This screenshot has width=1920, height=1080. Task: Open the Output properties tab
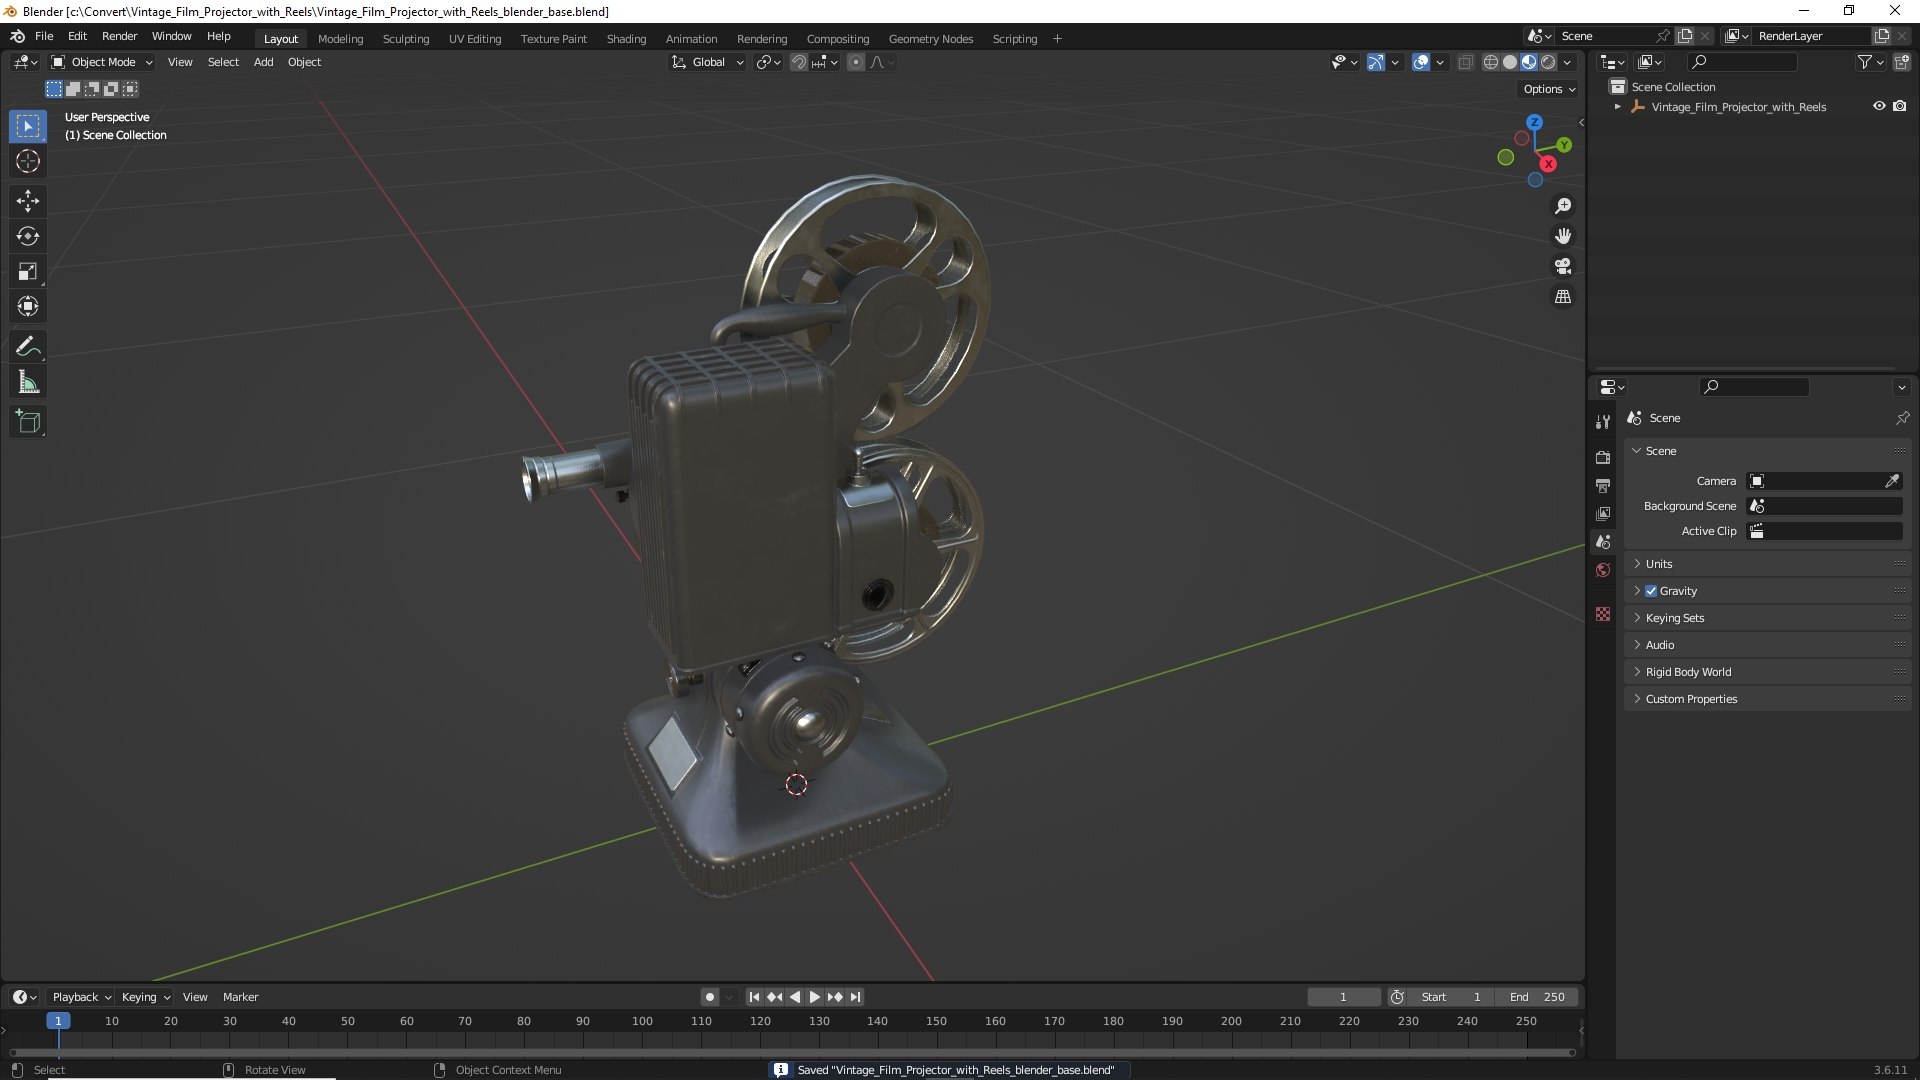[1603, 485]
